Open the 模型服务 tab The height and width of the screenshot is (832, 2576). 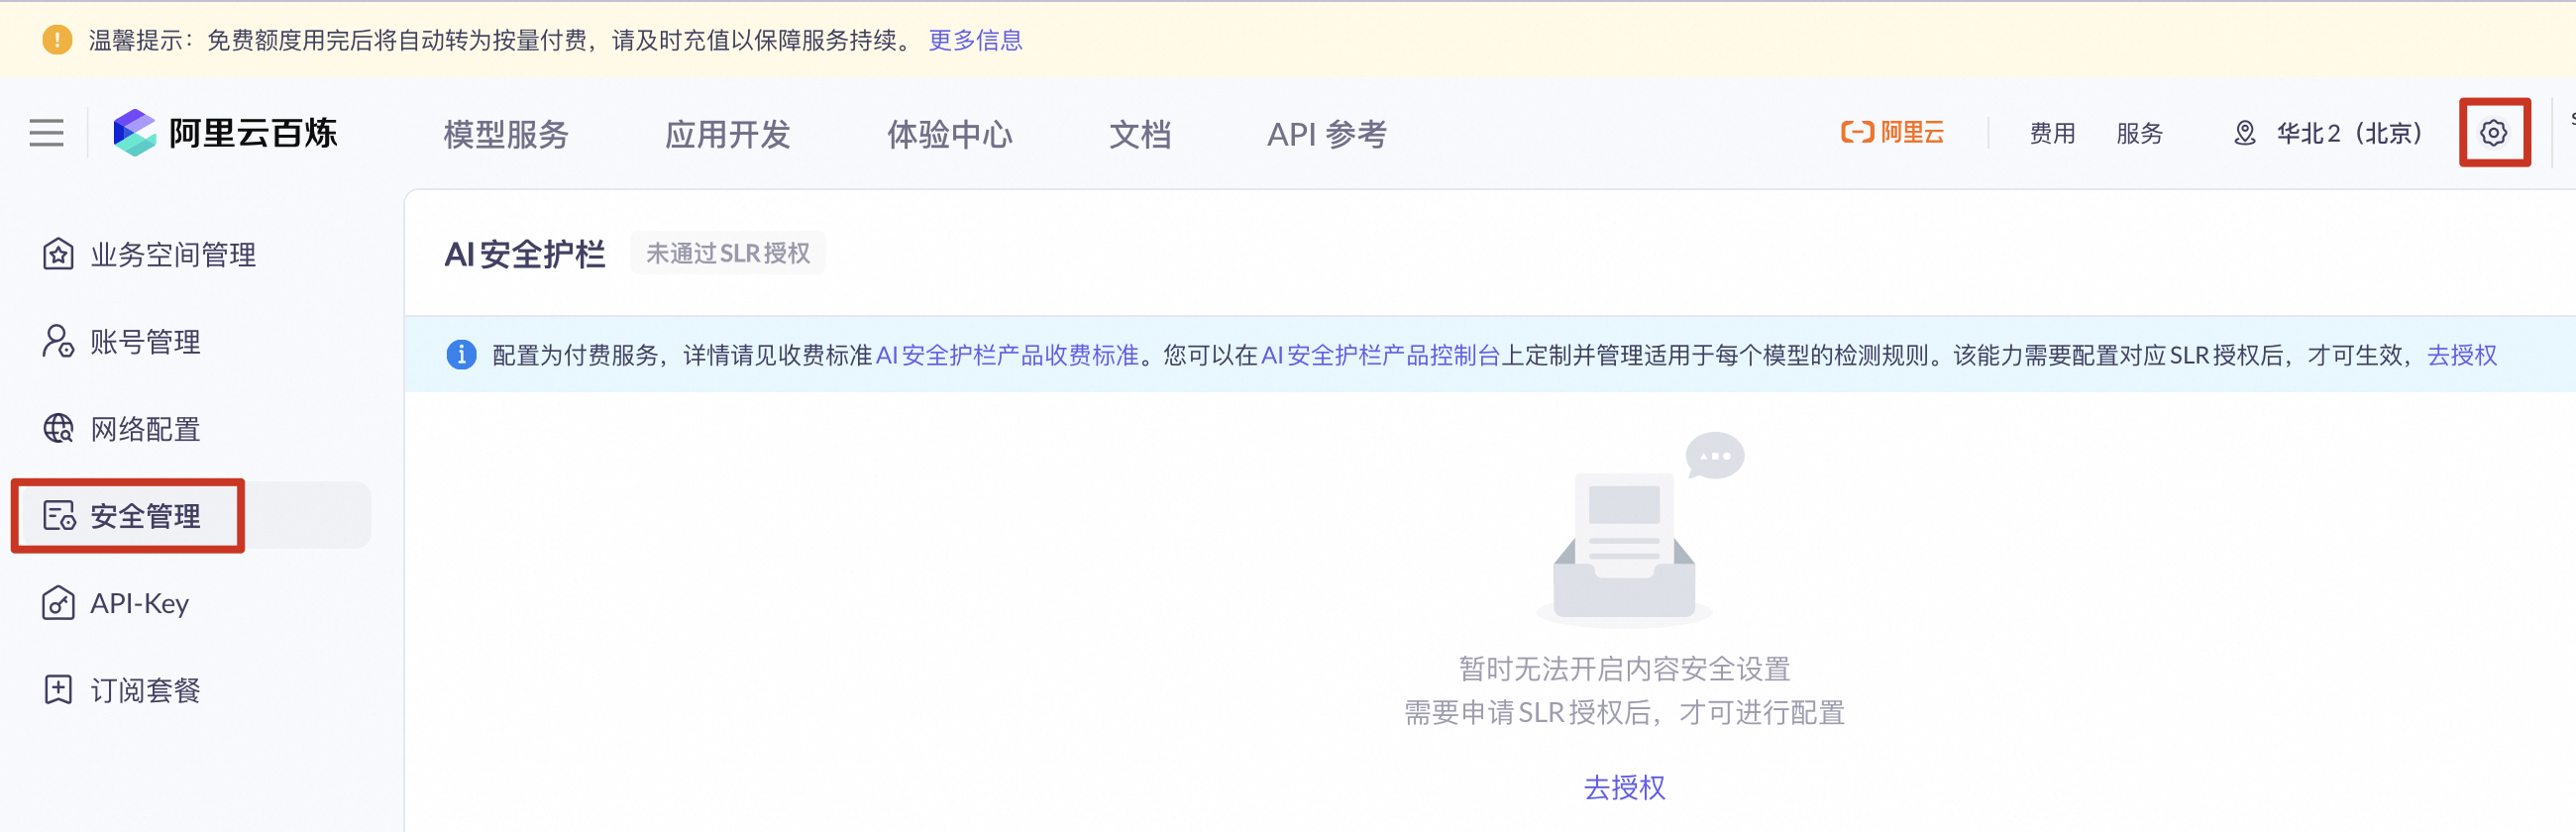pos(506,134)
